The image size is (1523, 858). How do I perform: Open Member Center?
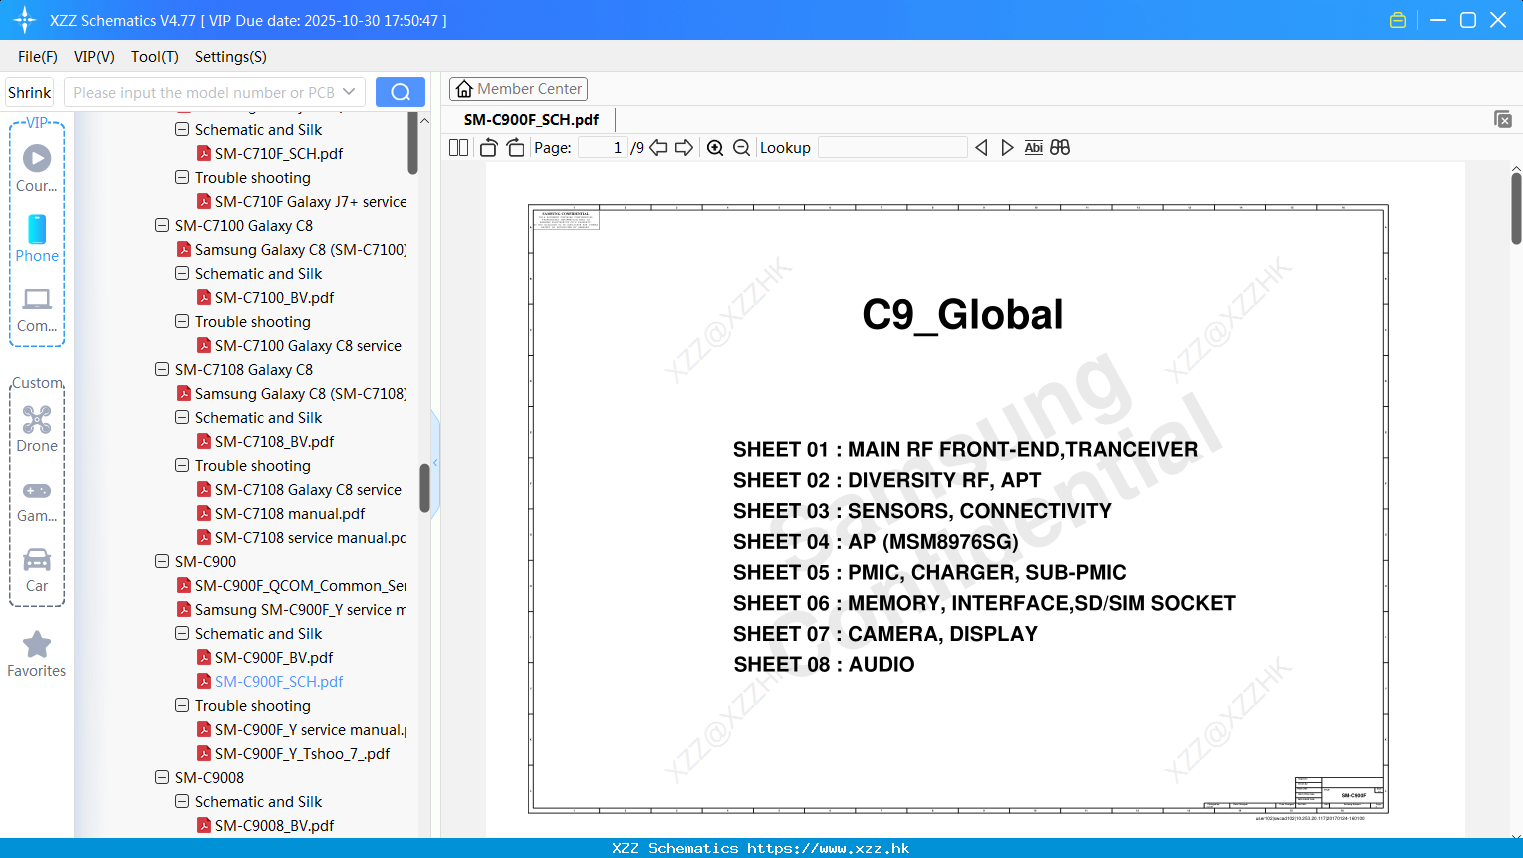click(518, 89)
